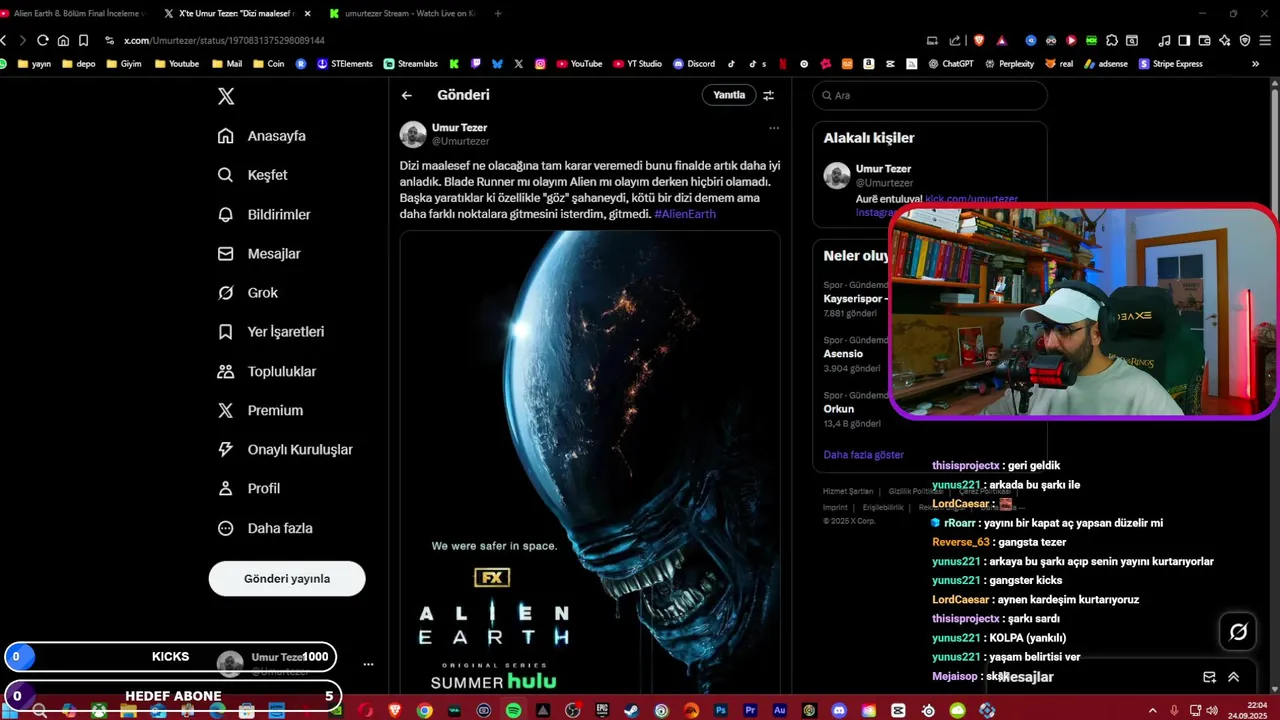
Task: Open Premium in the sidebar
Action: pyautogui.click(x=260, y=411)
